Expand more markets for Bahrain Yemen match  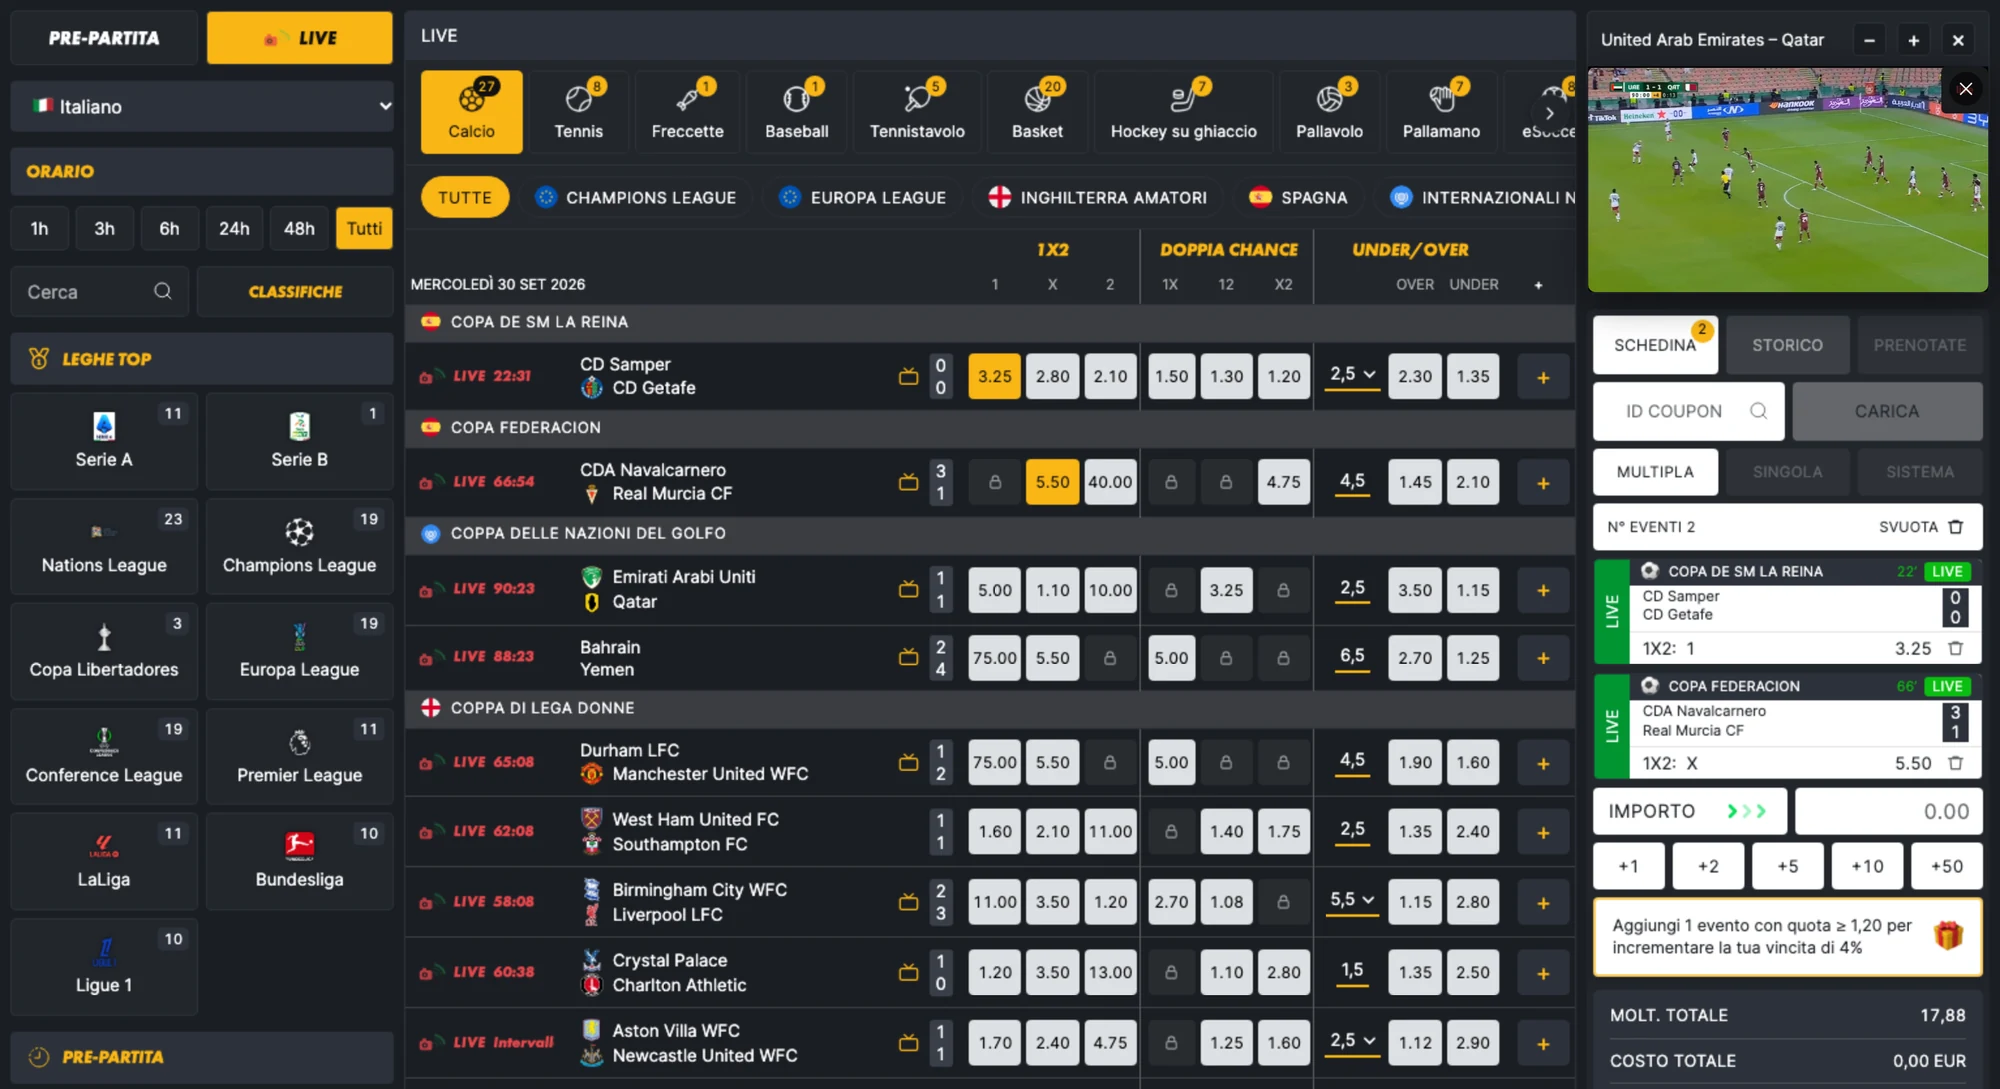tap(1543, 658)
